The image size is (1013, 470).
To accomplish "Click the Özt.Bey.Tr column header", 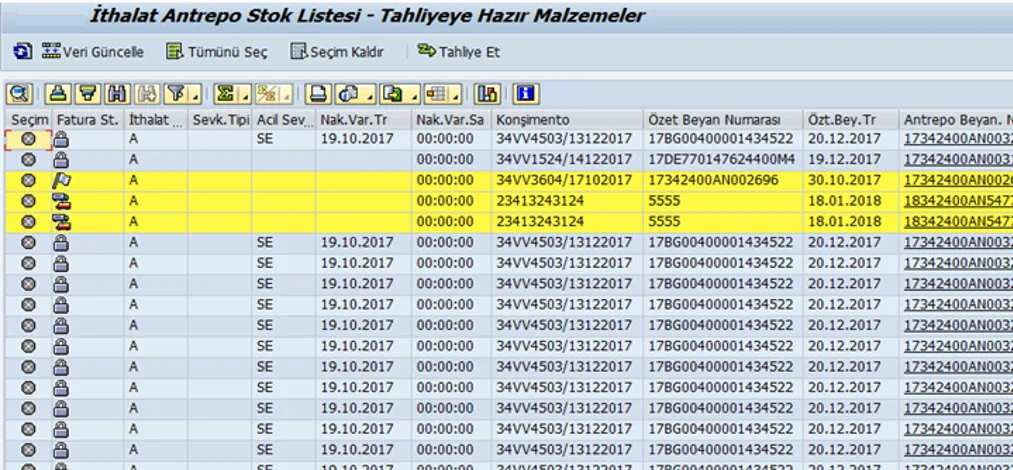I will pos(851,120).
